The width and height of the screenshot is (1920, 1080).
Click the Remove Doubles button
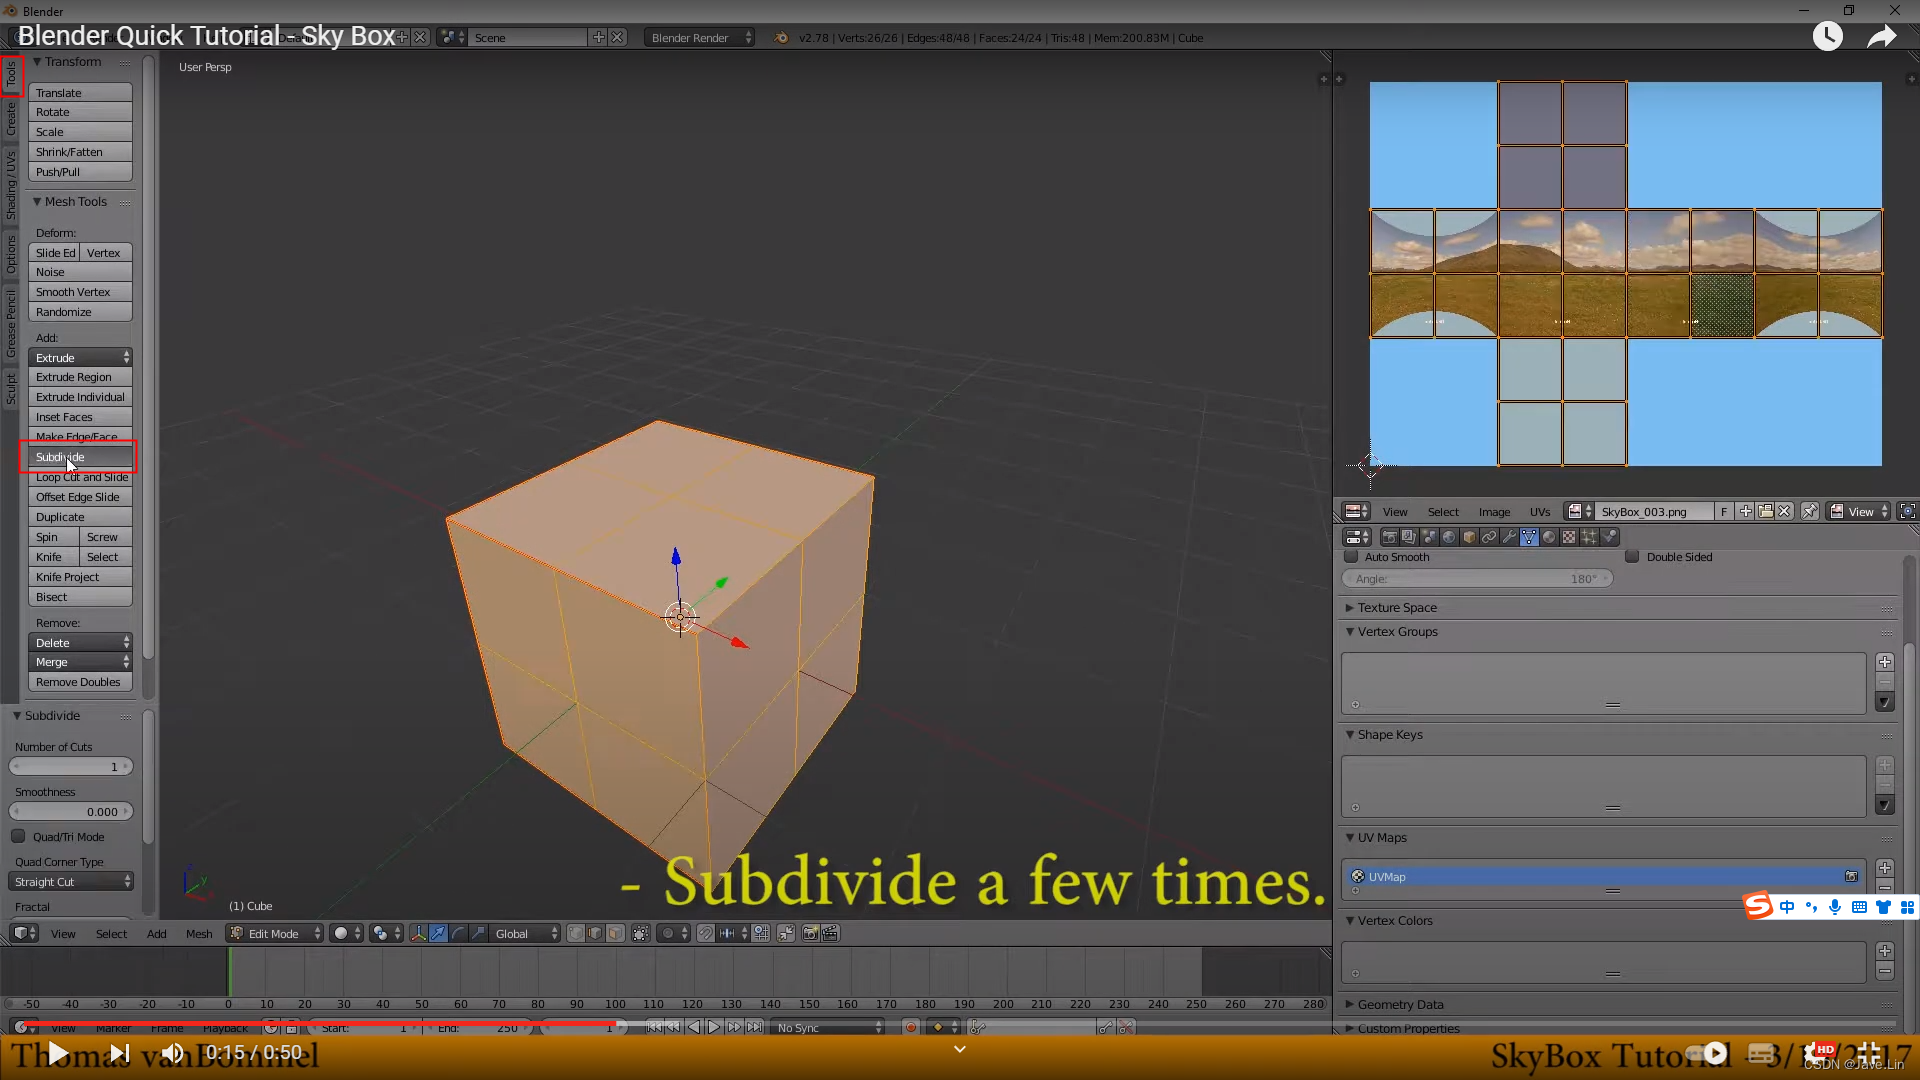[80, 681]
